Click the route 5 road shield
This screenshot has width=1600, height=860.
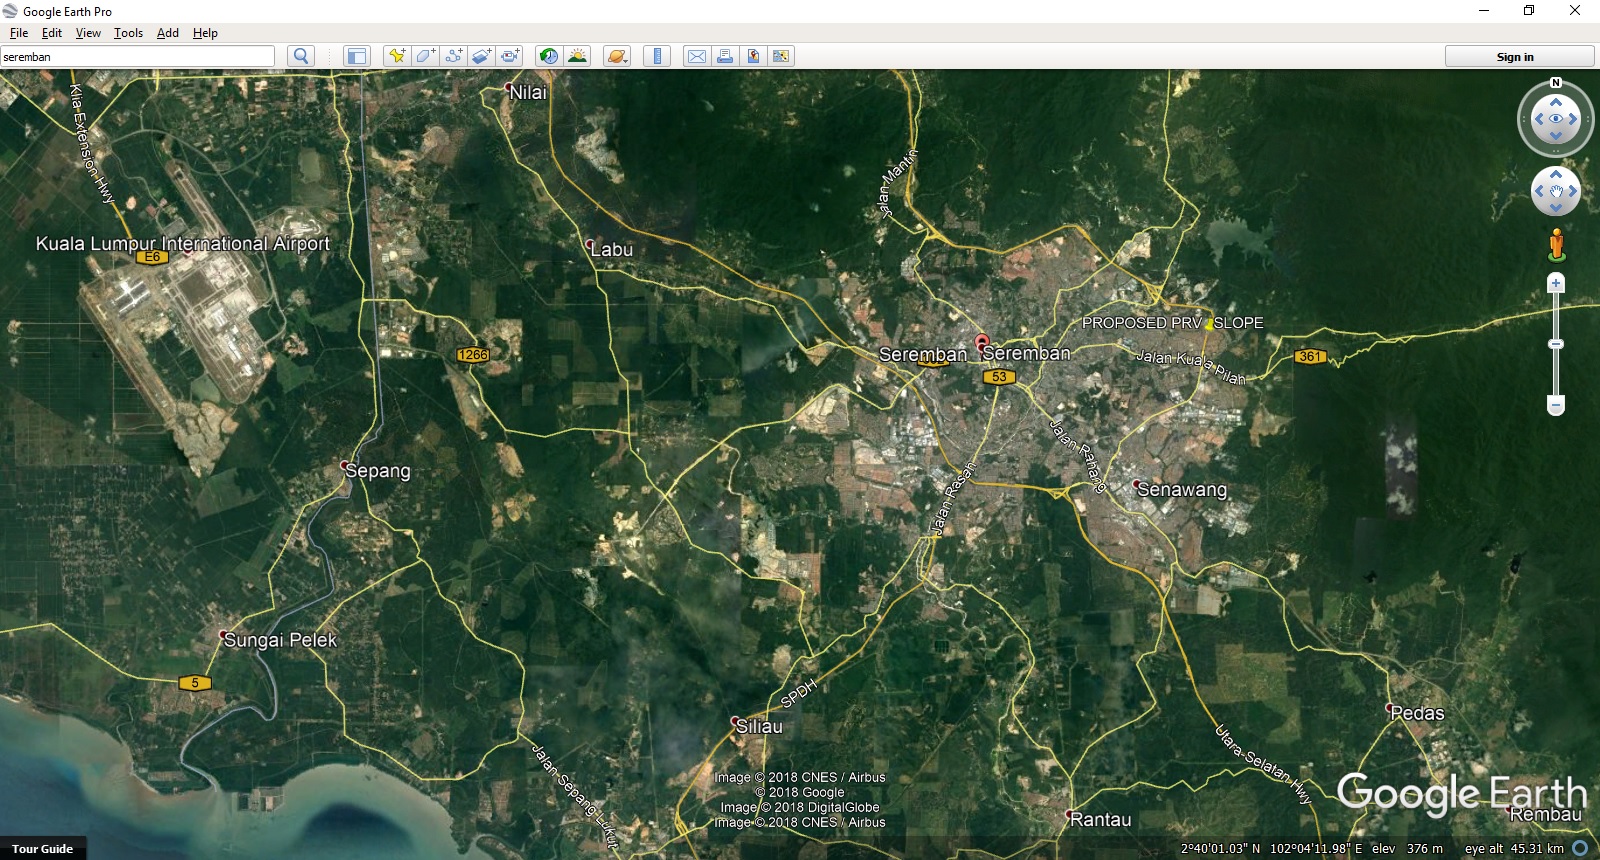[x=195, y=683]
